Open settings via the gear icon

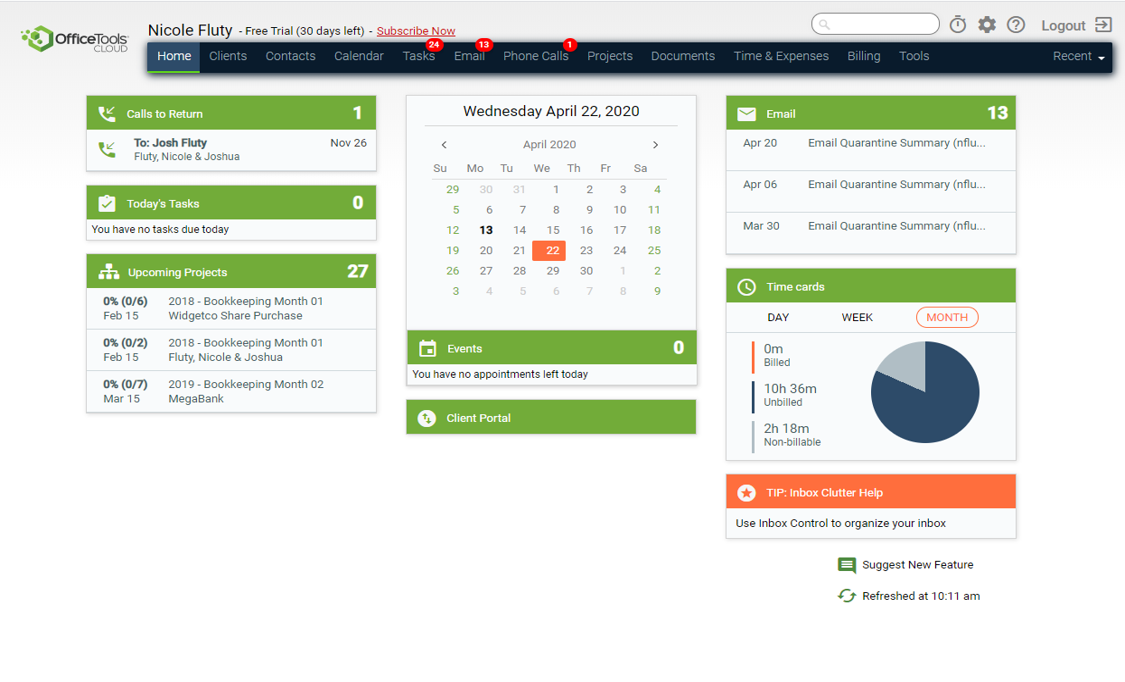point(987,25)
